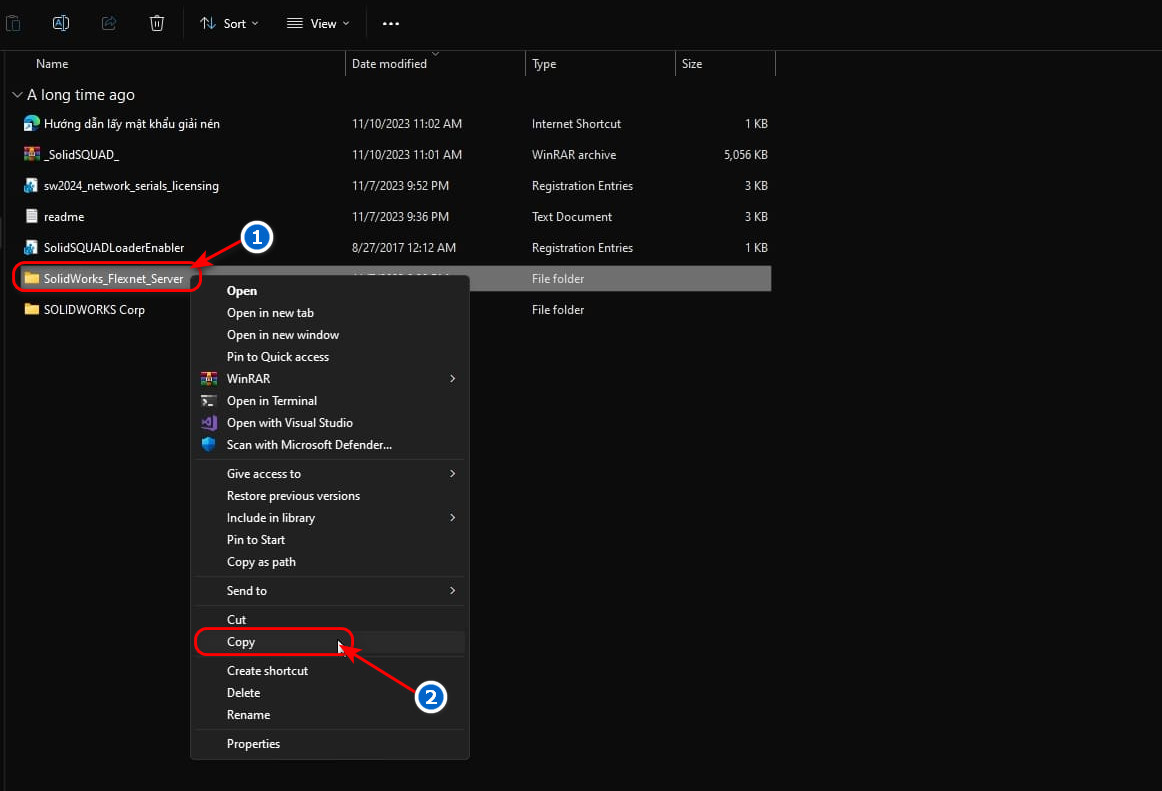Click the 'Internet Shortcut' type cell
The height and width of the screenshot is (791, 1162).
576,124
